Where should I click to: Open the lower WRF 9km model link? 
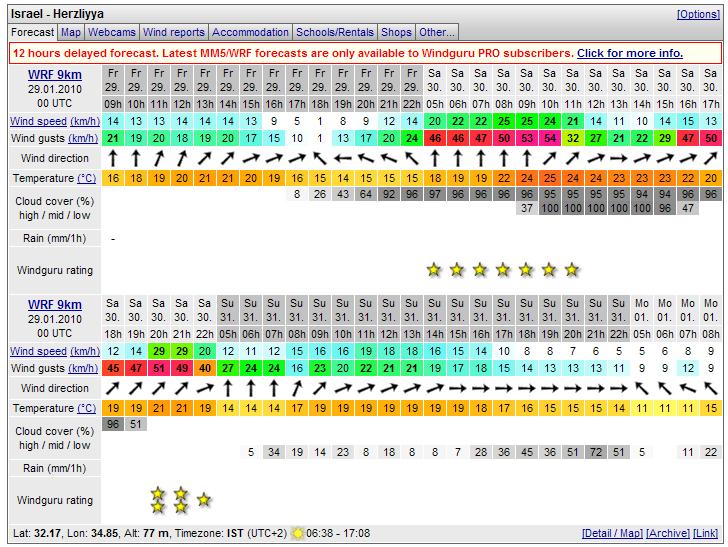coord(55,305)
